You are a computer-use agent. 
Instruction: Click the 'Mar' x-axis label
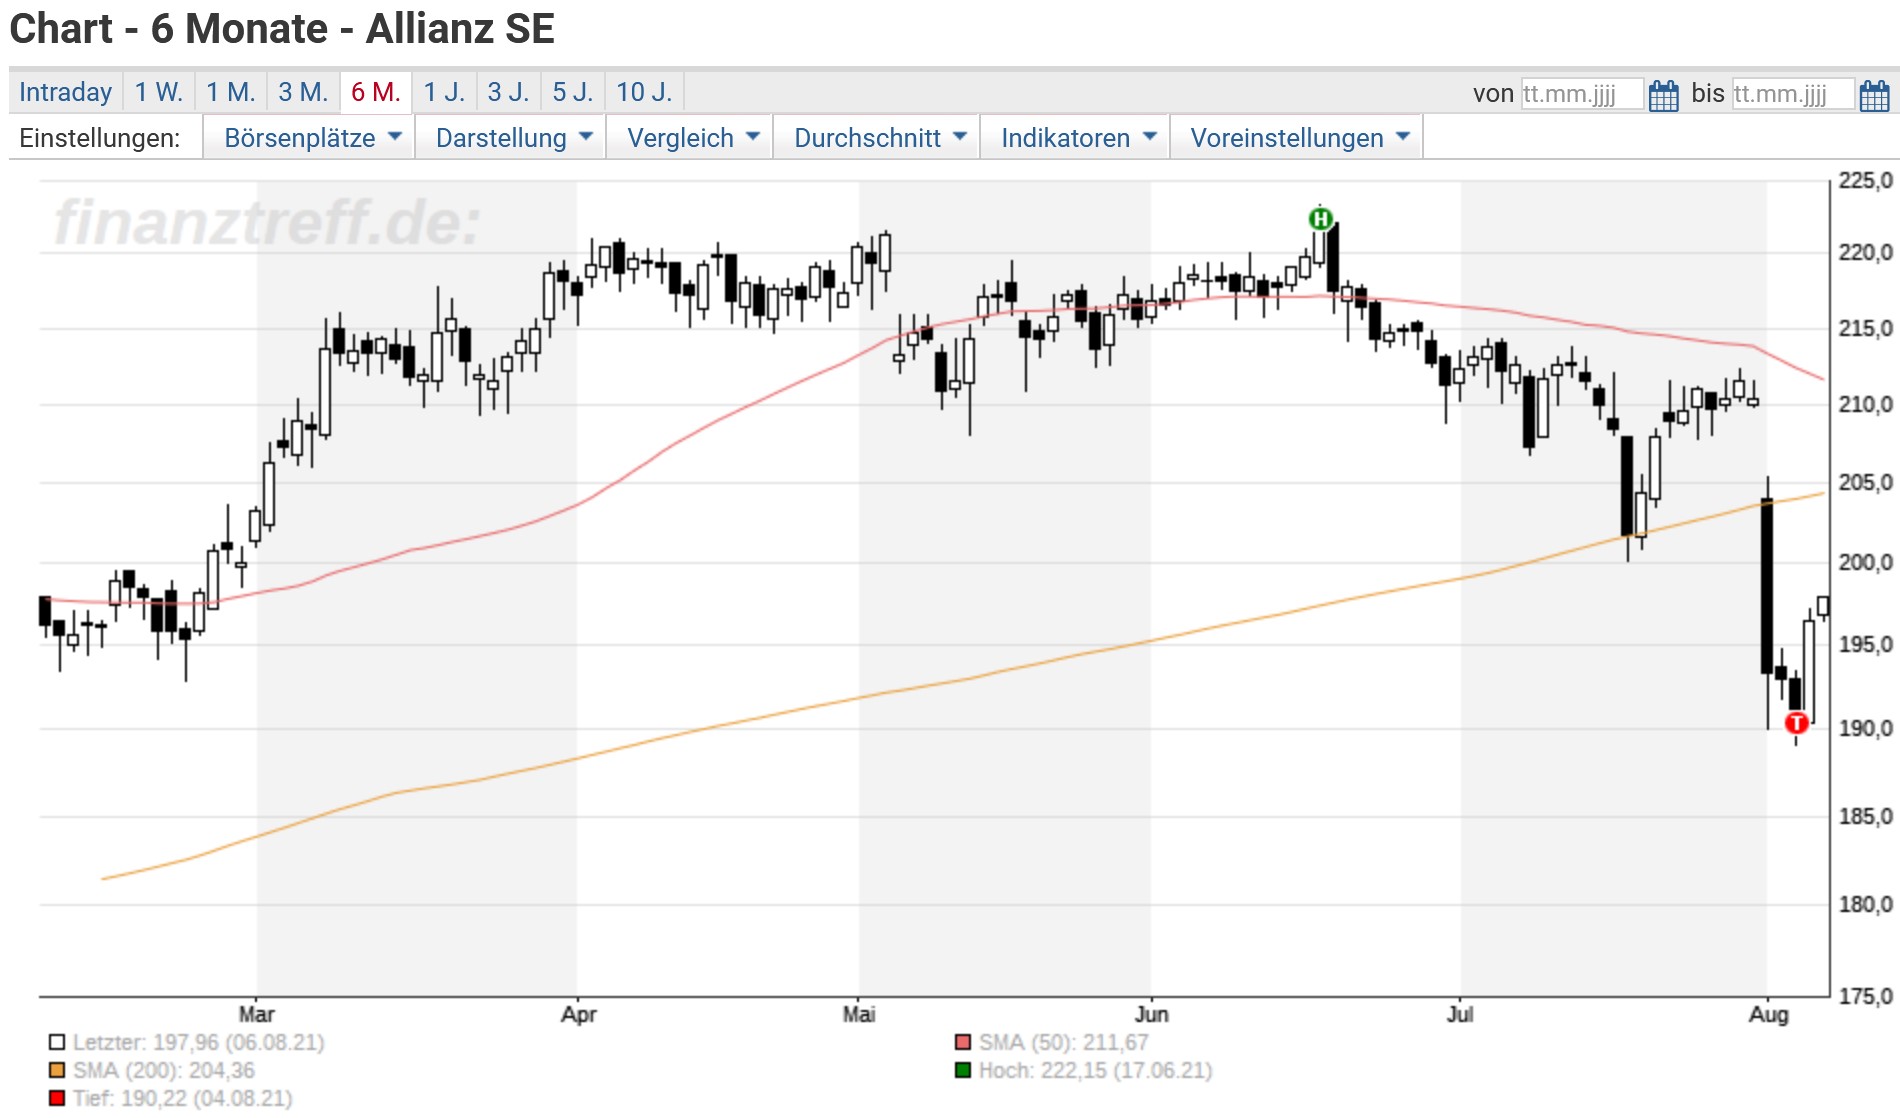point(257,1014)
